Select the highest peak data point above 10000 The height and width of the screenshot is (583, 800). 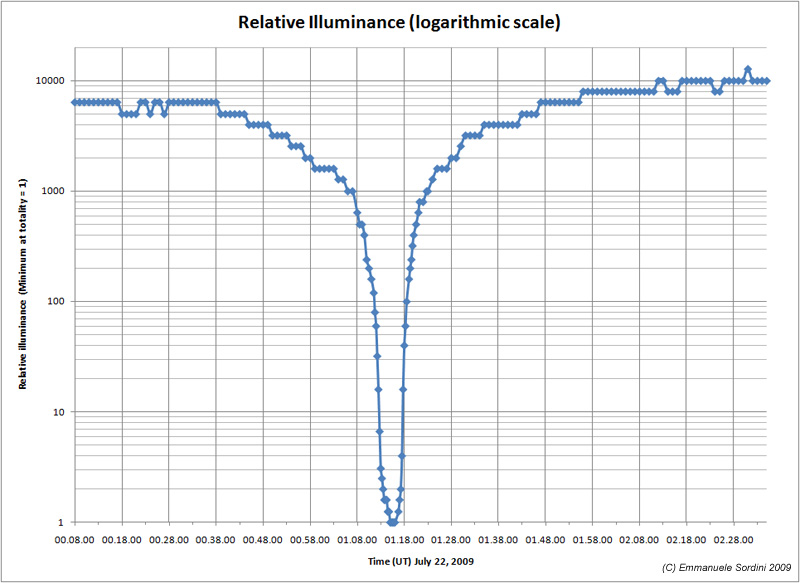pyautogui.click(x=747, y=69)
